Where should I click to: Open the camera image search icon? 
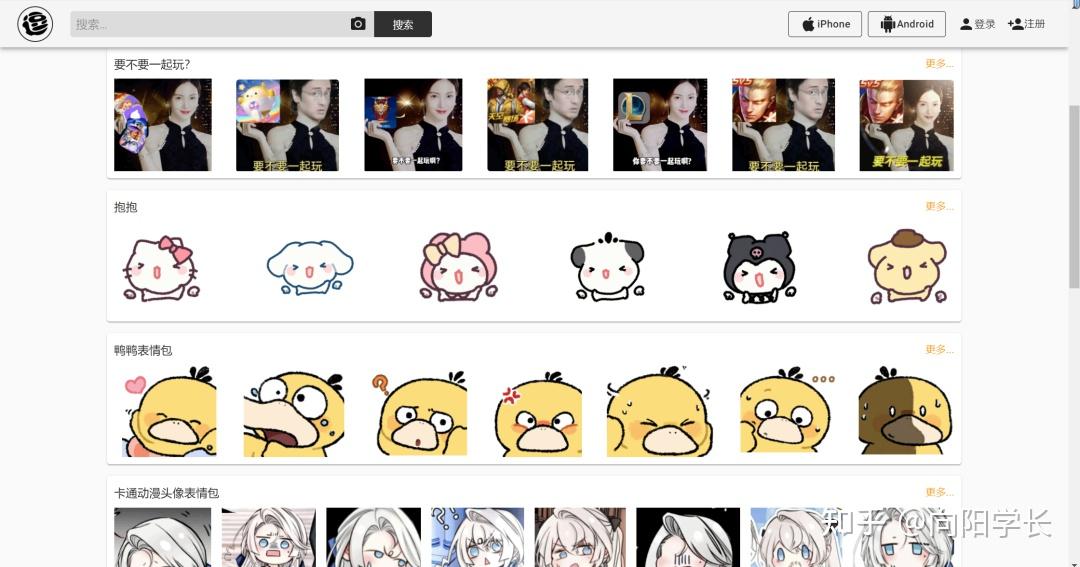tap(358, 24)
